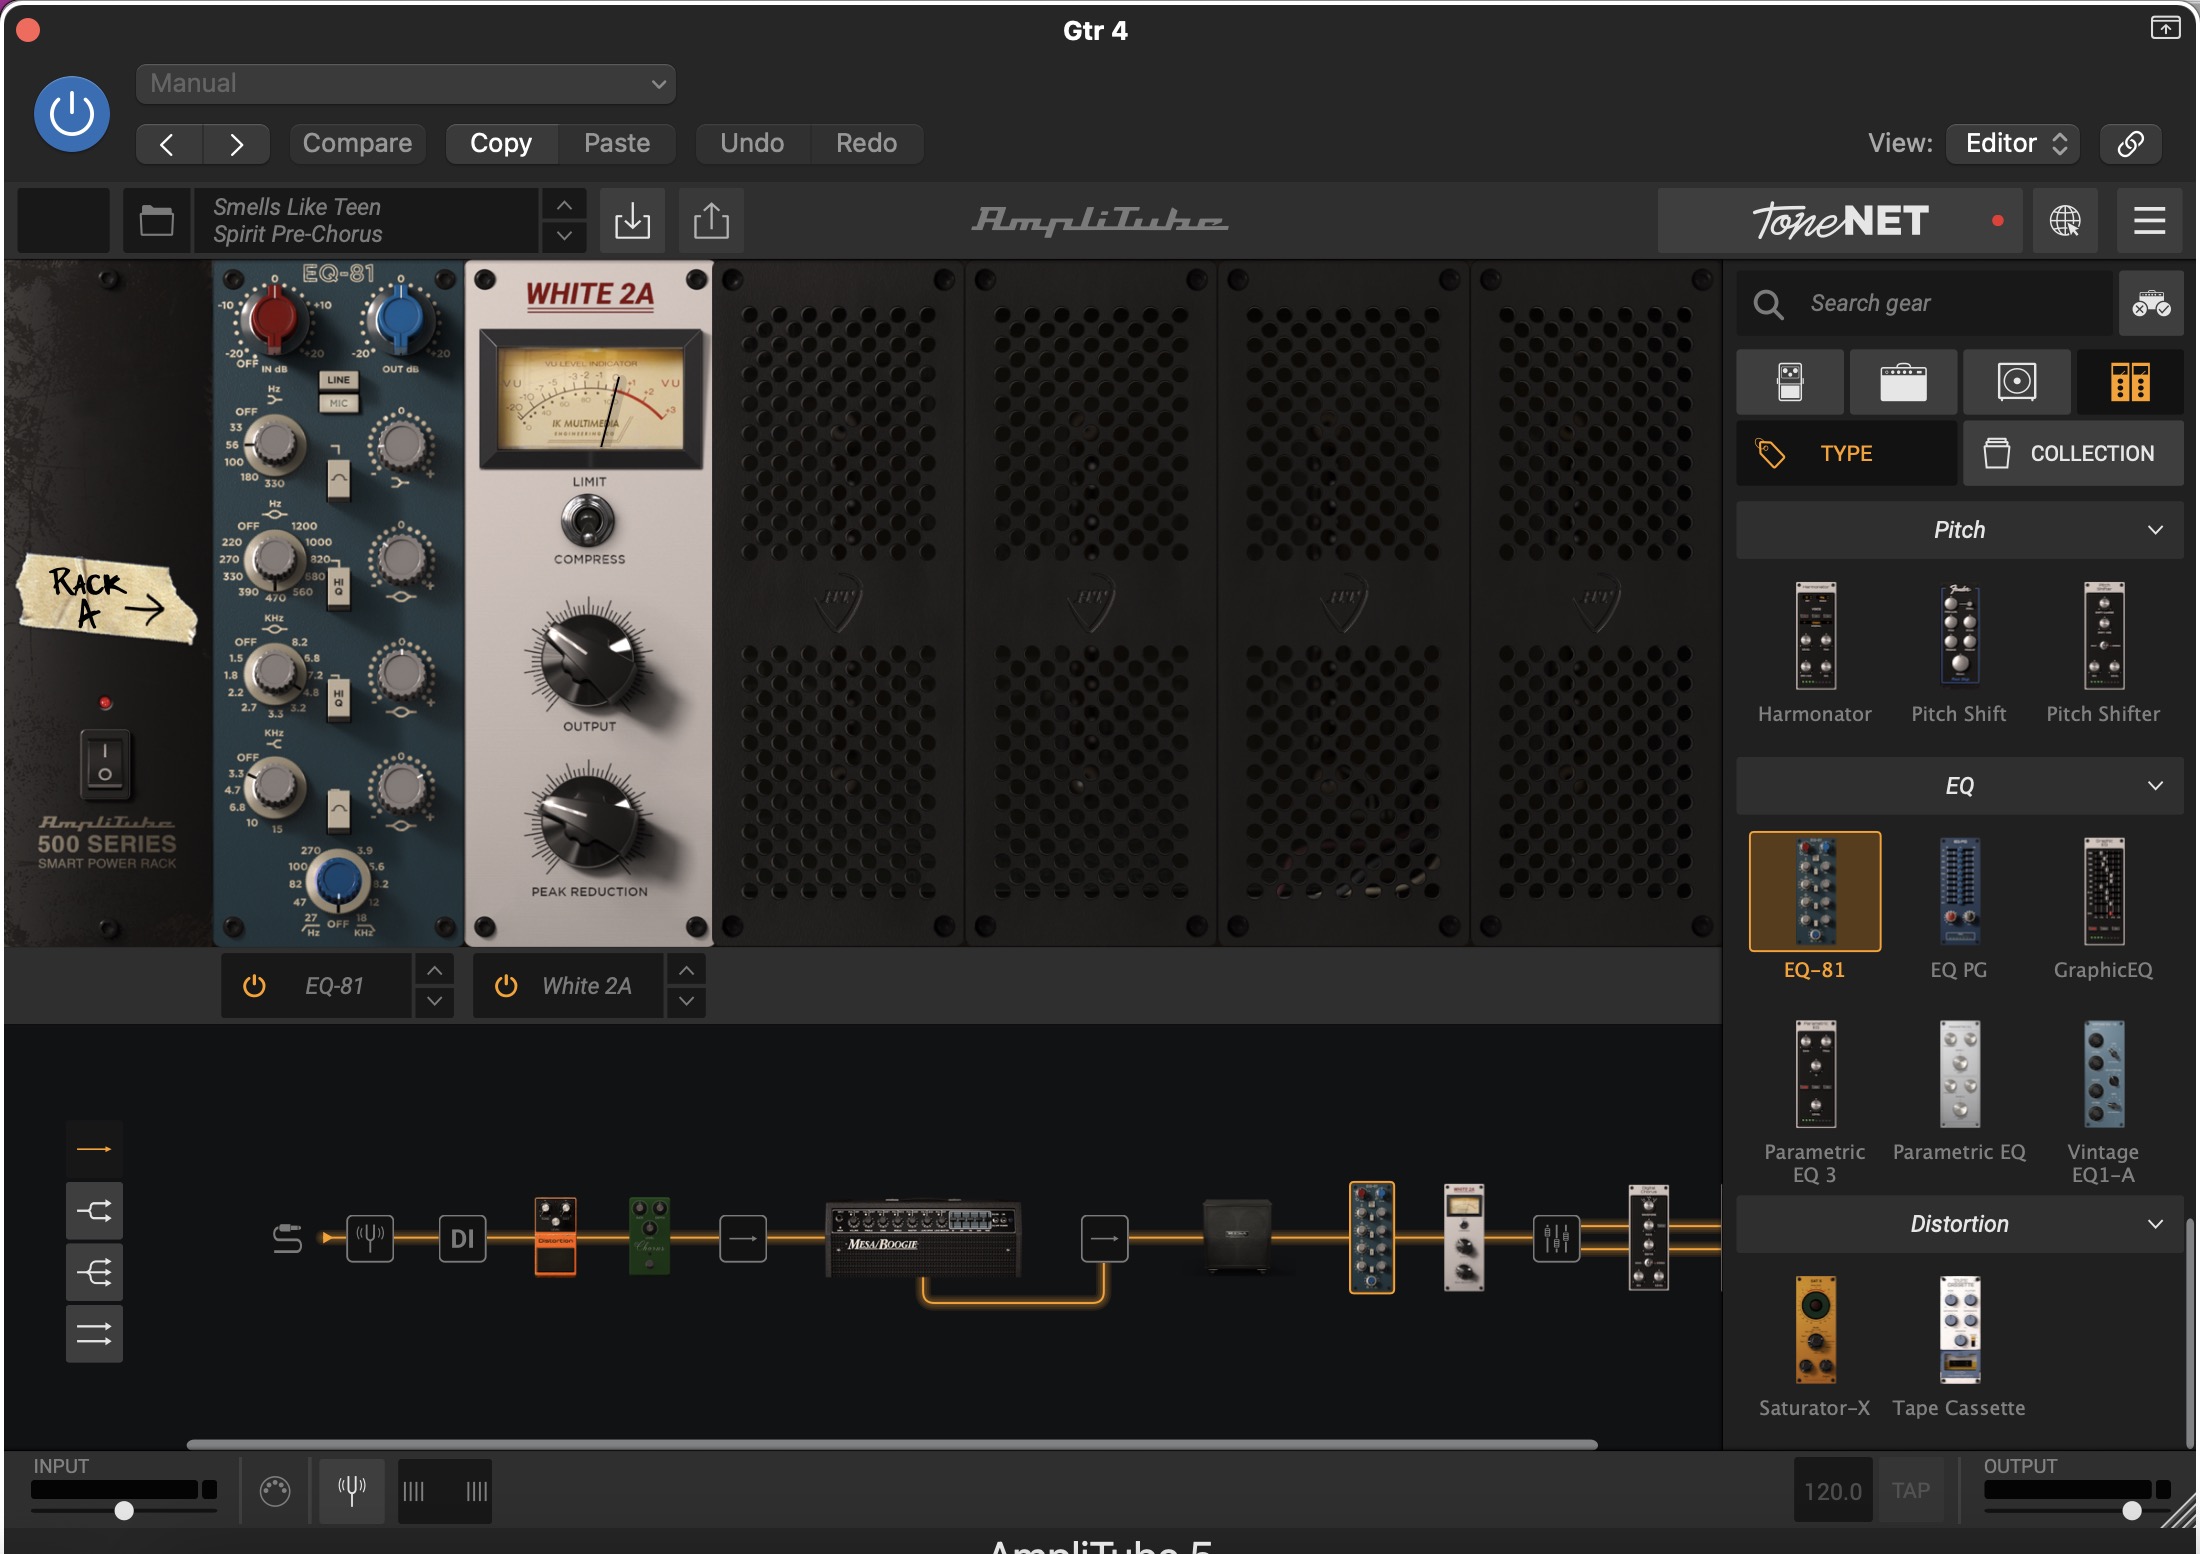Click the TAP tempo button
Screen dimensions: 2200x1554
click(1911, 1491)
